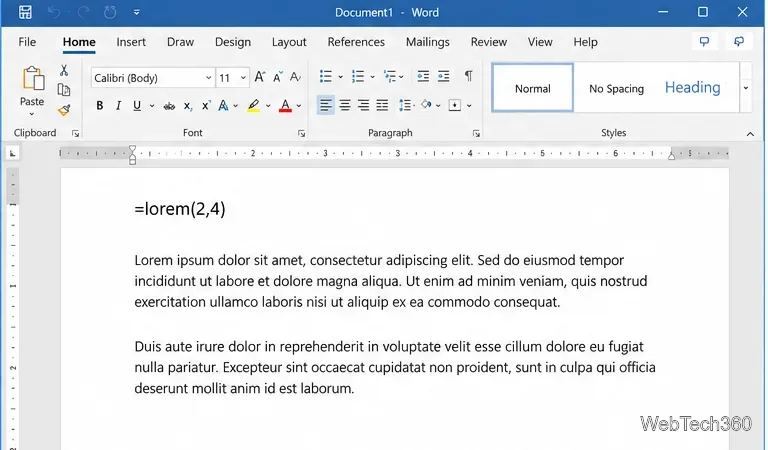Open the View ribbon tab
This screenshot has width=768, height=450.
coord(540,42)
